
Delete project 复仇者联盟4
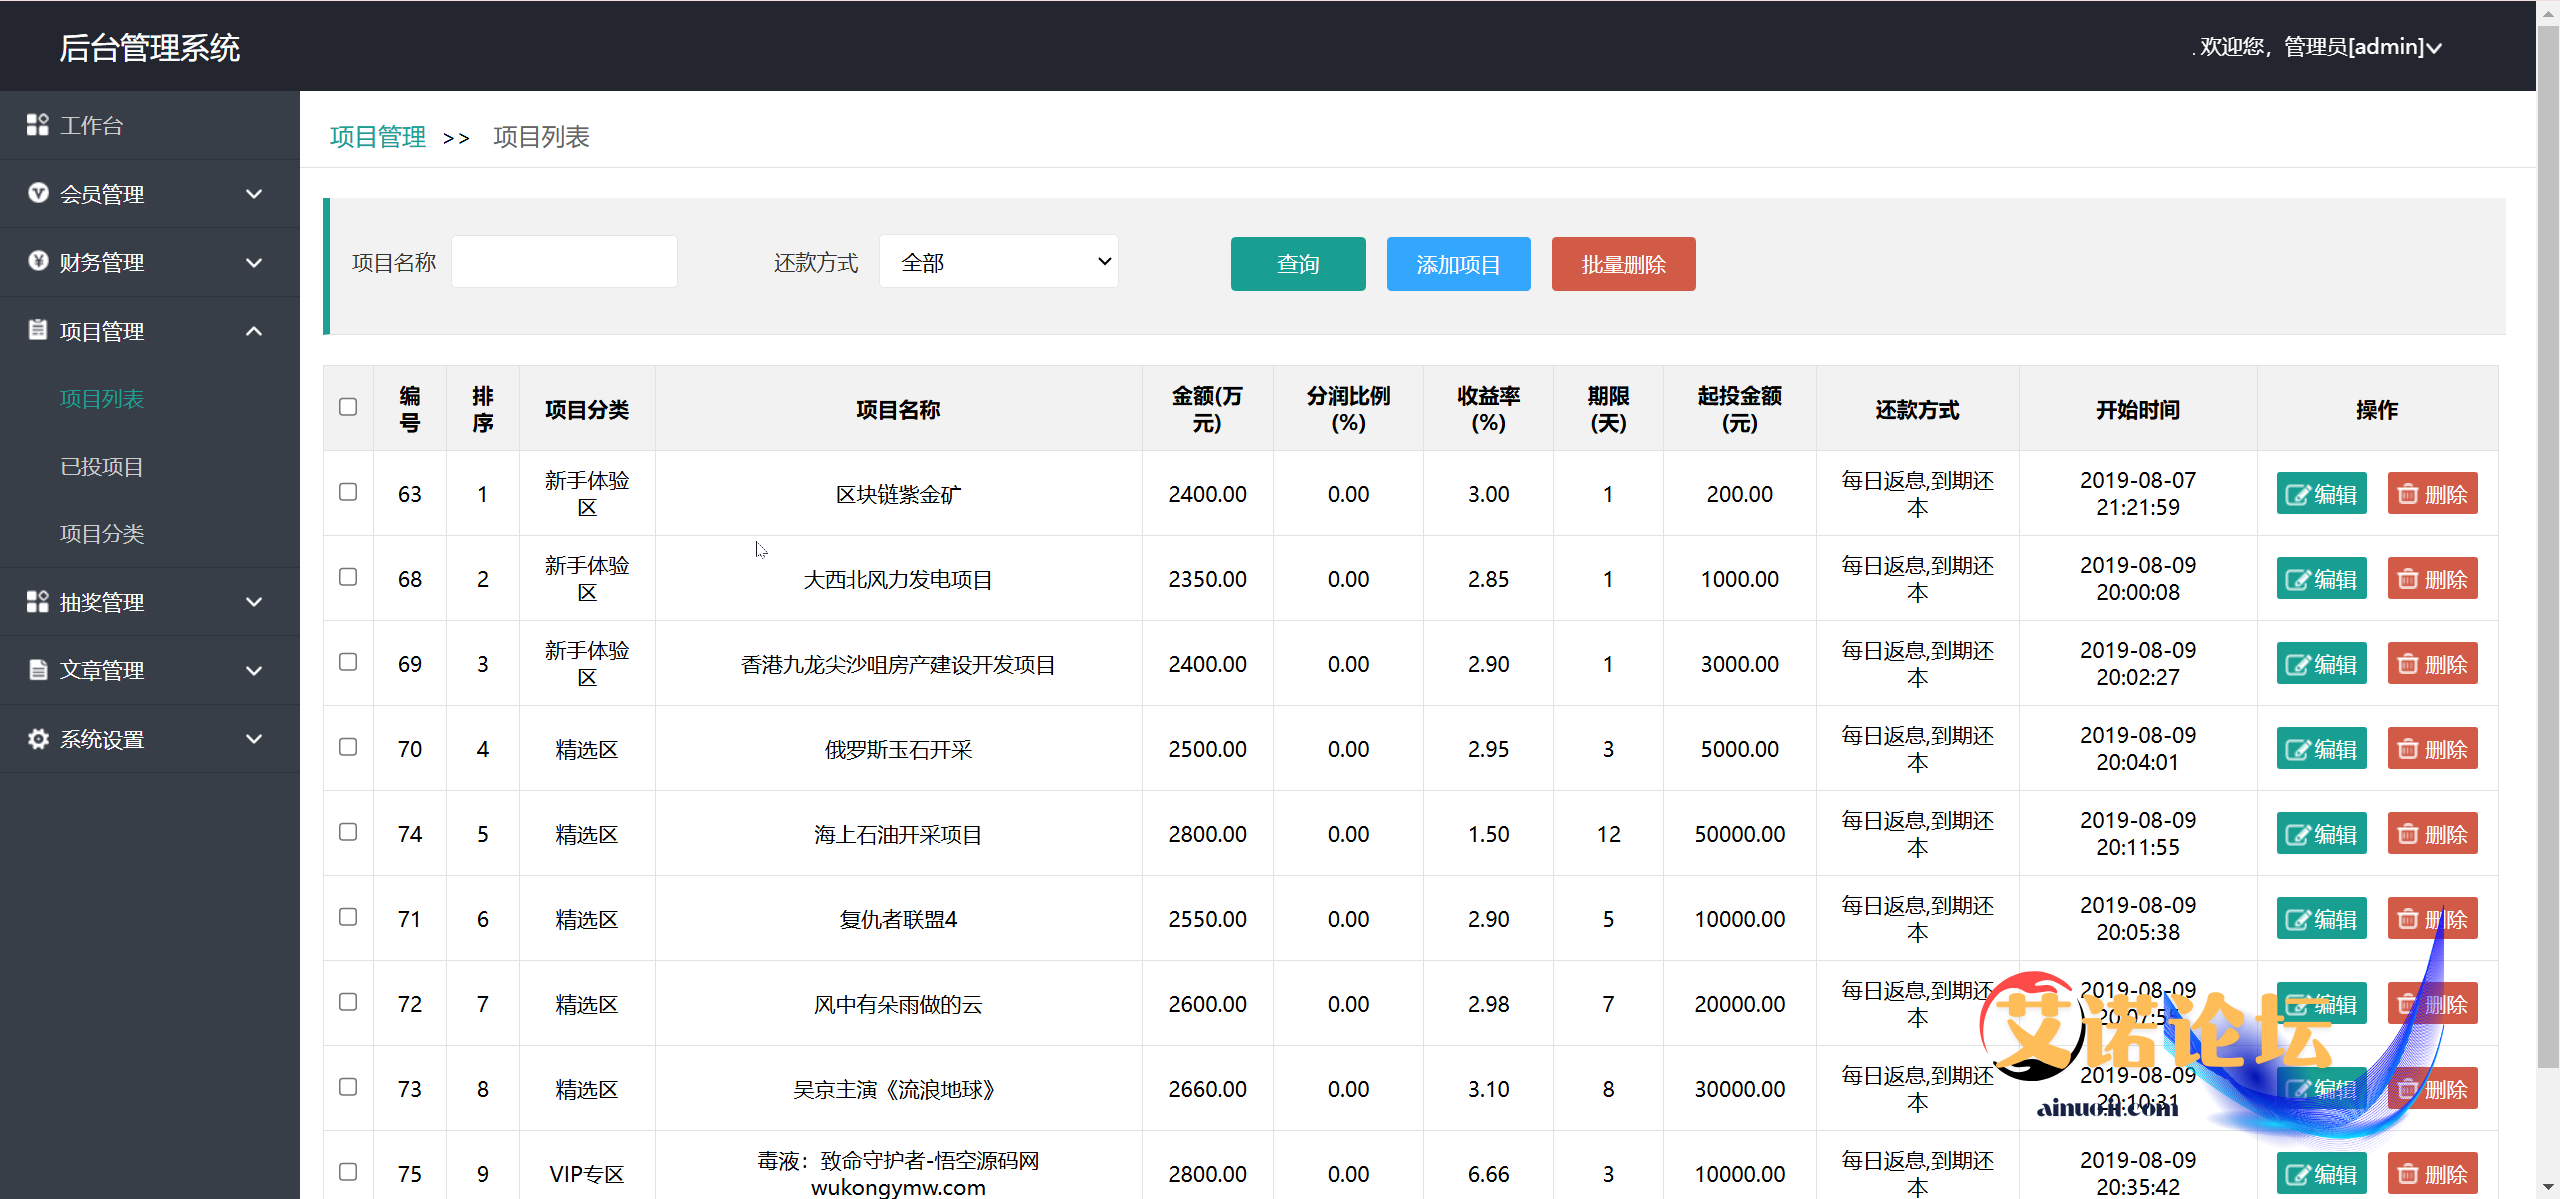tap(2432, 919)
